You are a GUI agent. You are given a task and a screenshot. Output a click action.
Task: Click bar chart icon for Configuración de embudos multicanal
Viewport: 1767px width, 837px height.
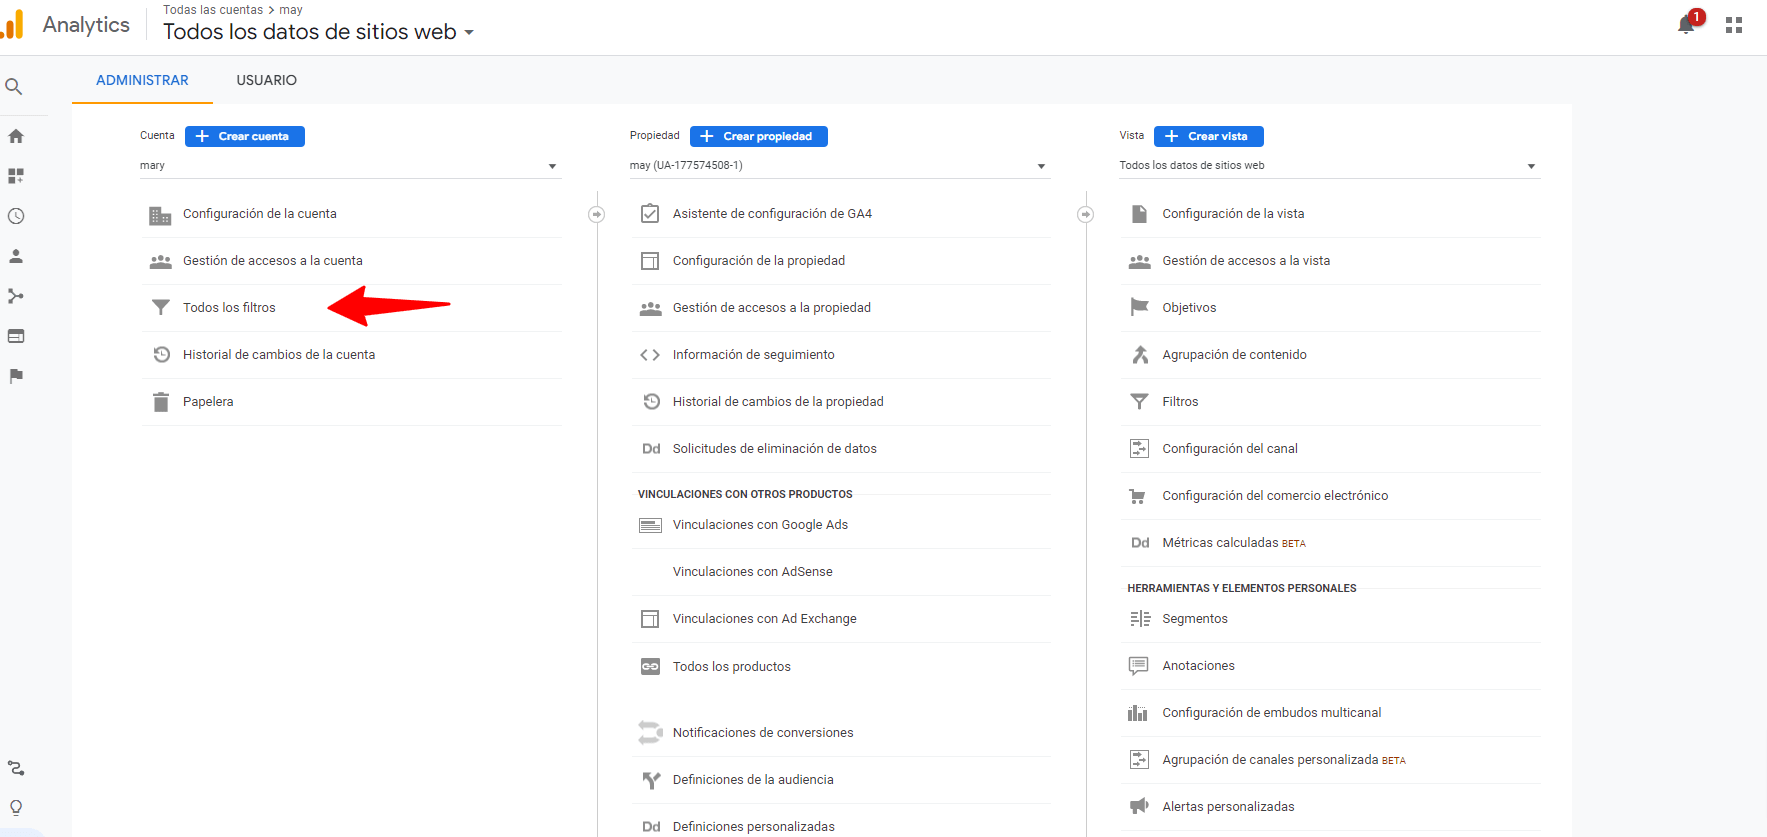[1138, 713]
